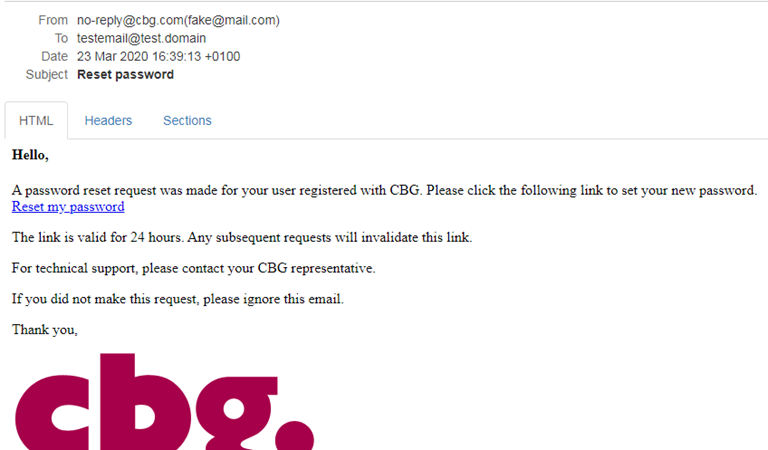Click the Date field label
This screenshot has height=450, width=768.
click(54, 56)
